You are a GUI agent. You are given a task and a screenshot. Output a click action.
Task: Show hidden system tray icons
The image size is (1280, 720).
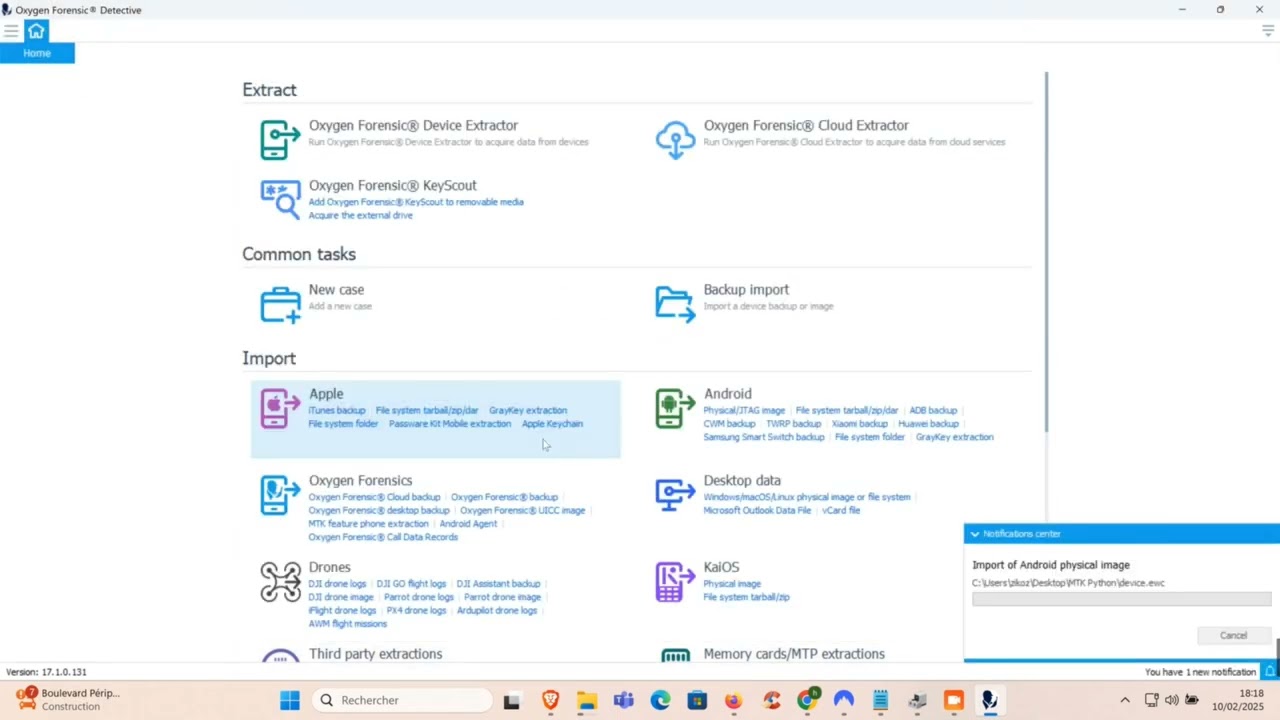tap(1125, 700)
